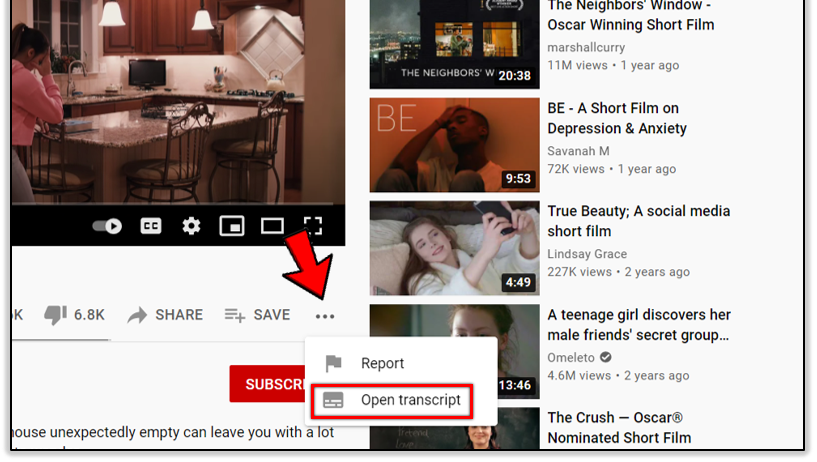The width and height of the screenshot is (817, 462).
Task: Open the player settings gear
Action: (191, 226)
